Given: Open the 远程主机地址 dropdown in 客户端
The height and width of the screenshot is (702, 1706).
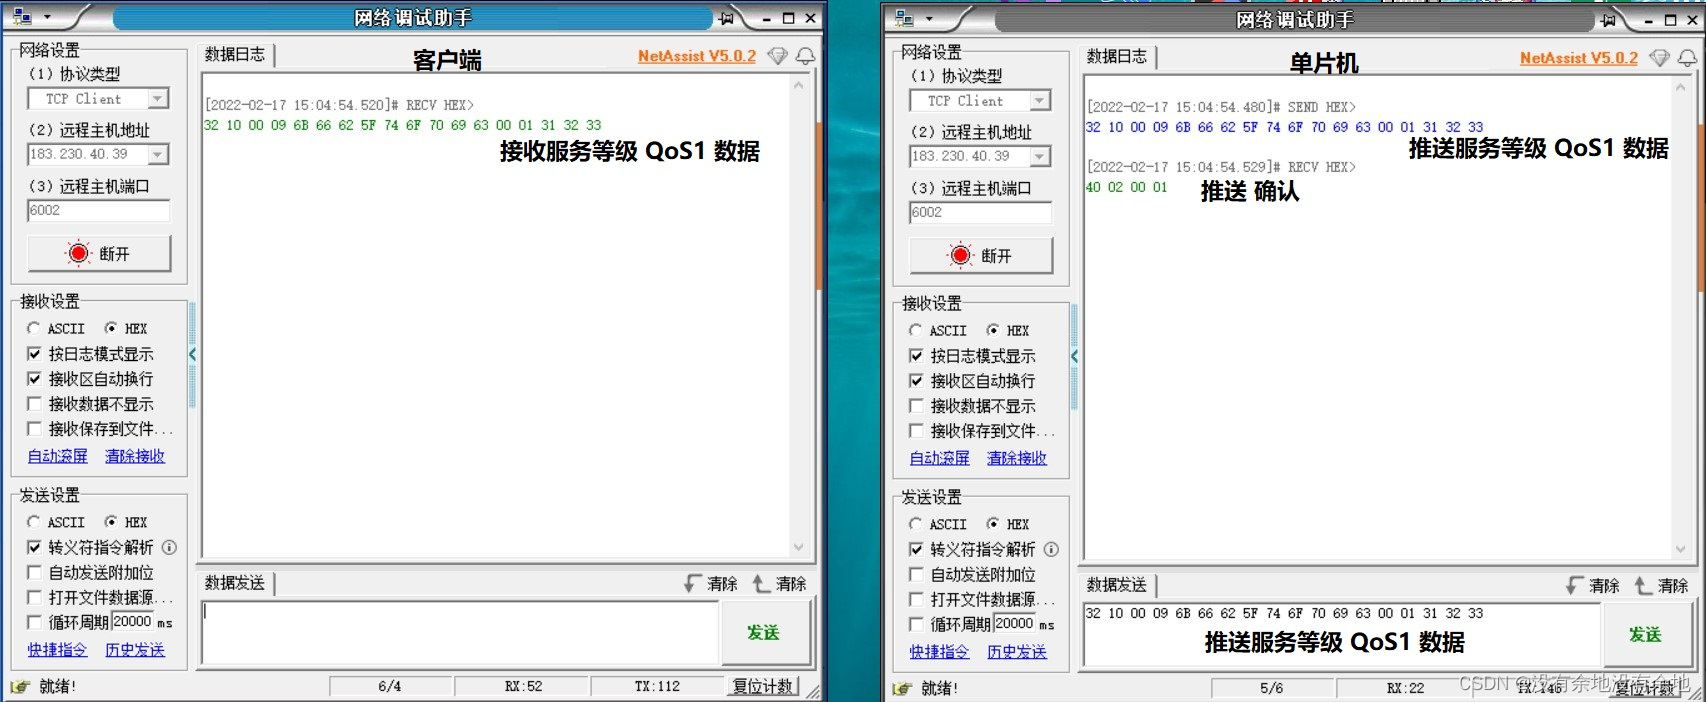Looking at the screenshot, I should pyautogui.click(x=158, y=154).
